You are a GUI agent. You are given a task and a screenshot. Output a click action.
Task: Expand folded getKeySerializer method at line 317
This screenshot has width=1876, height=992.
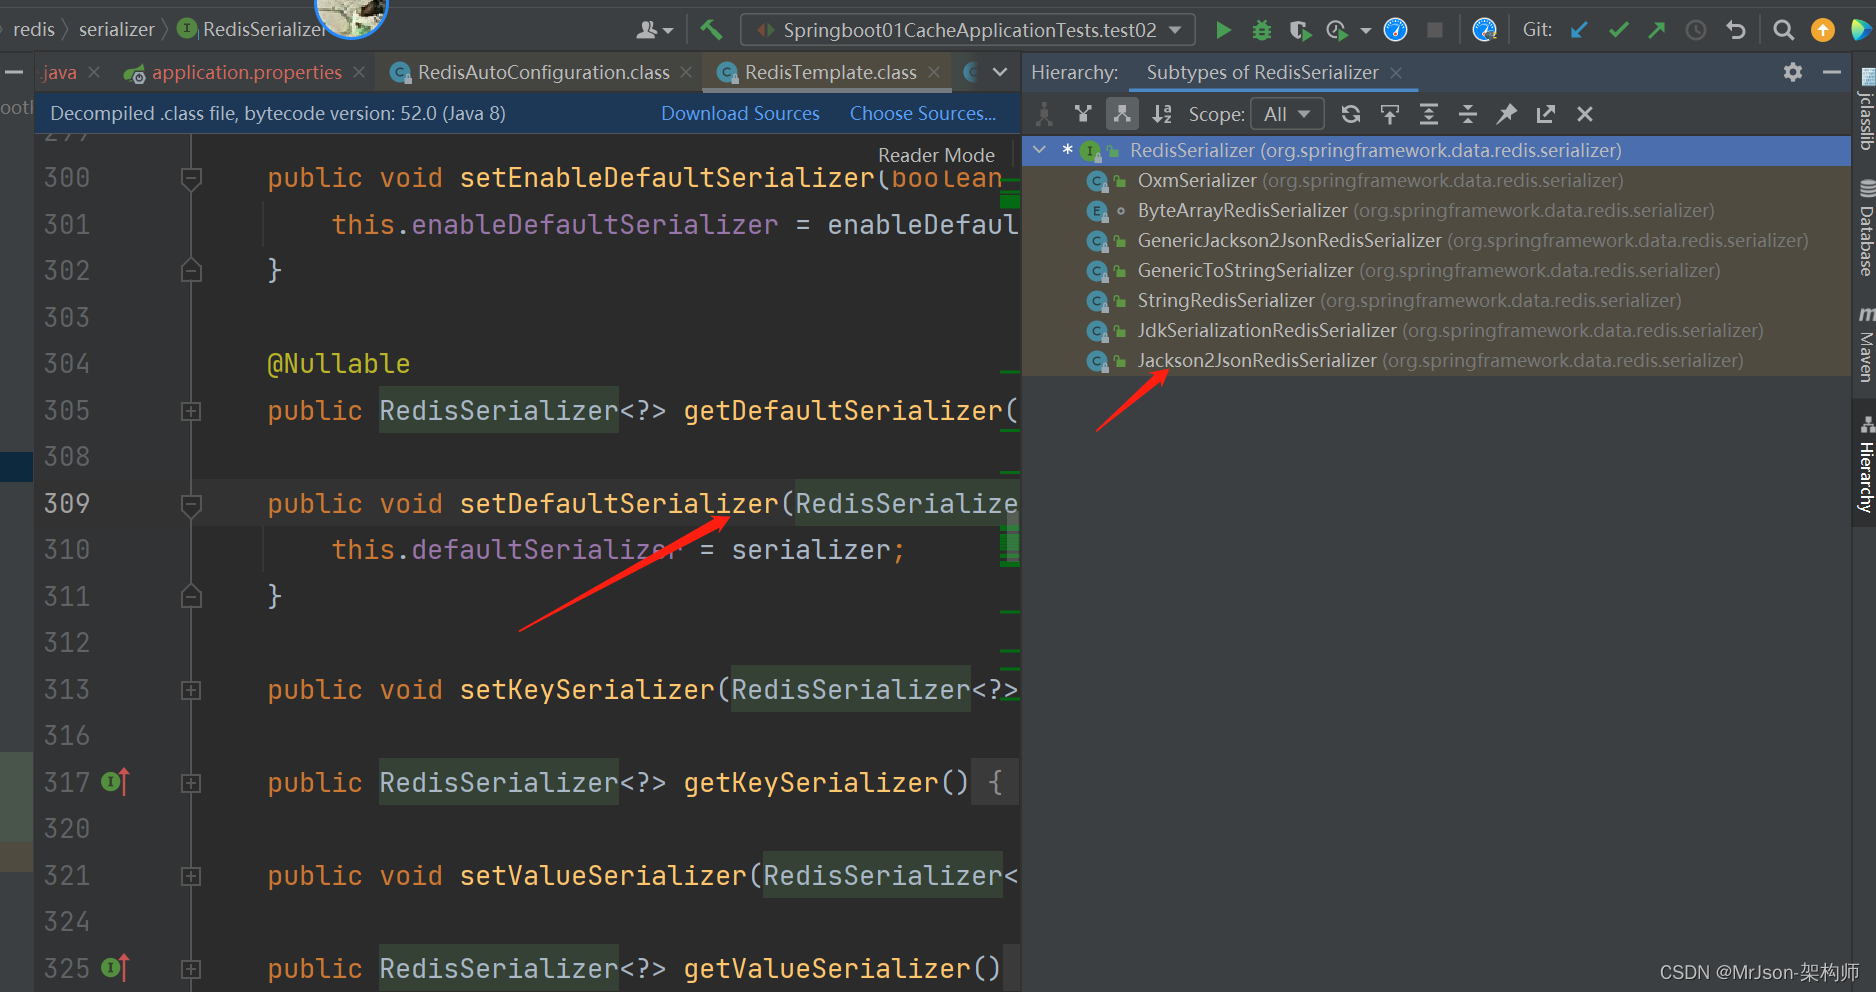click(191, 783)
